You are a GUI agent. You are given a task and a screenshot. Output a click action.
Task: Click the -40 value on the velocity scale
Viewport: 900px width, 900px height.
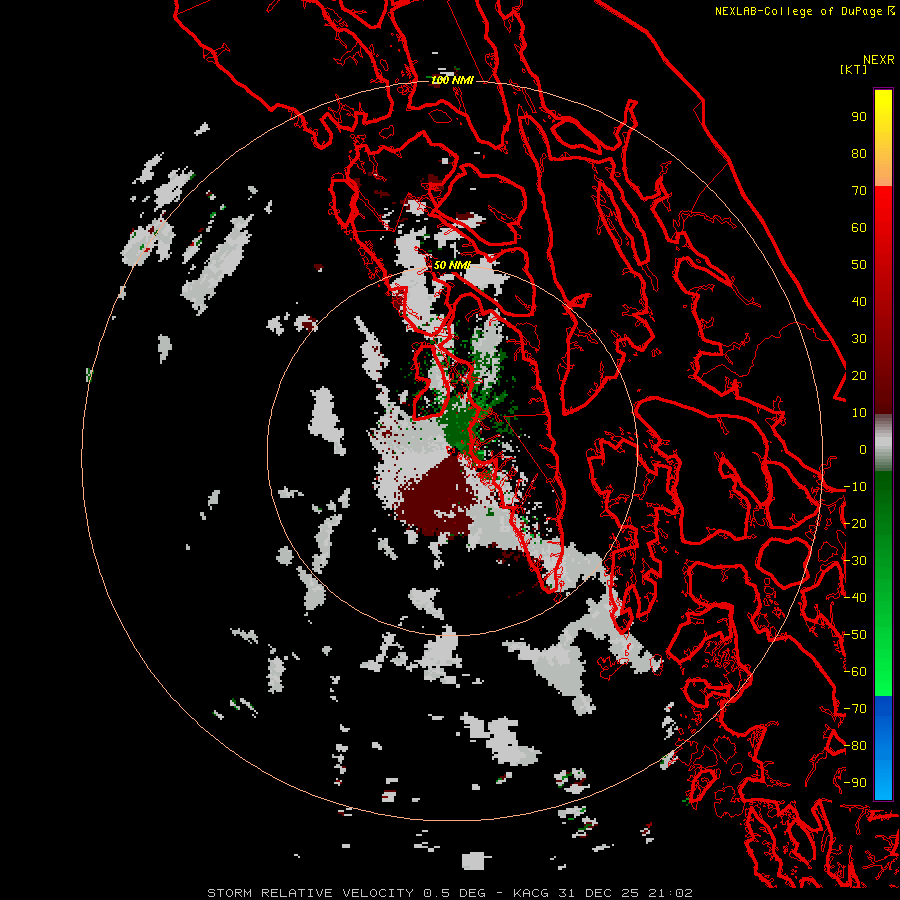[855, 598]
